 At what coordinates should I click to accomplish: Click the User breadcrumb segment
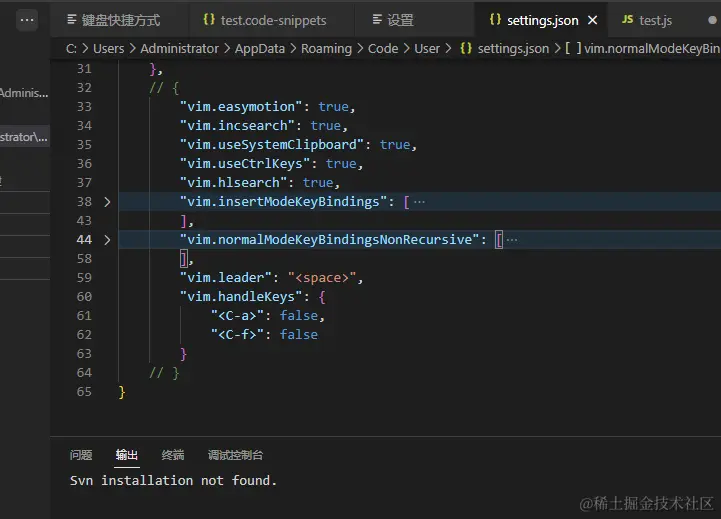pyautogui.click(x=427, y=49)
